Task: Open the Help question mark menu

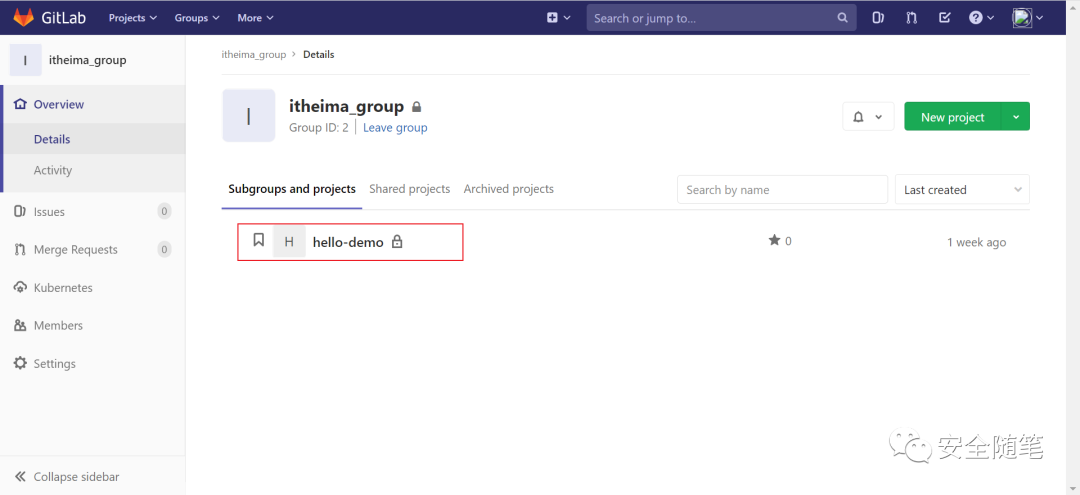Action: tap(982, 18)
